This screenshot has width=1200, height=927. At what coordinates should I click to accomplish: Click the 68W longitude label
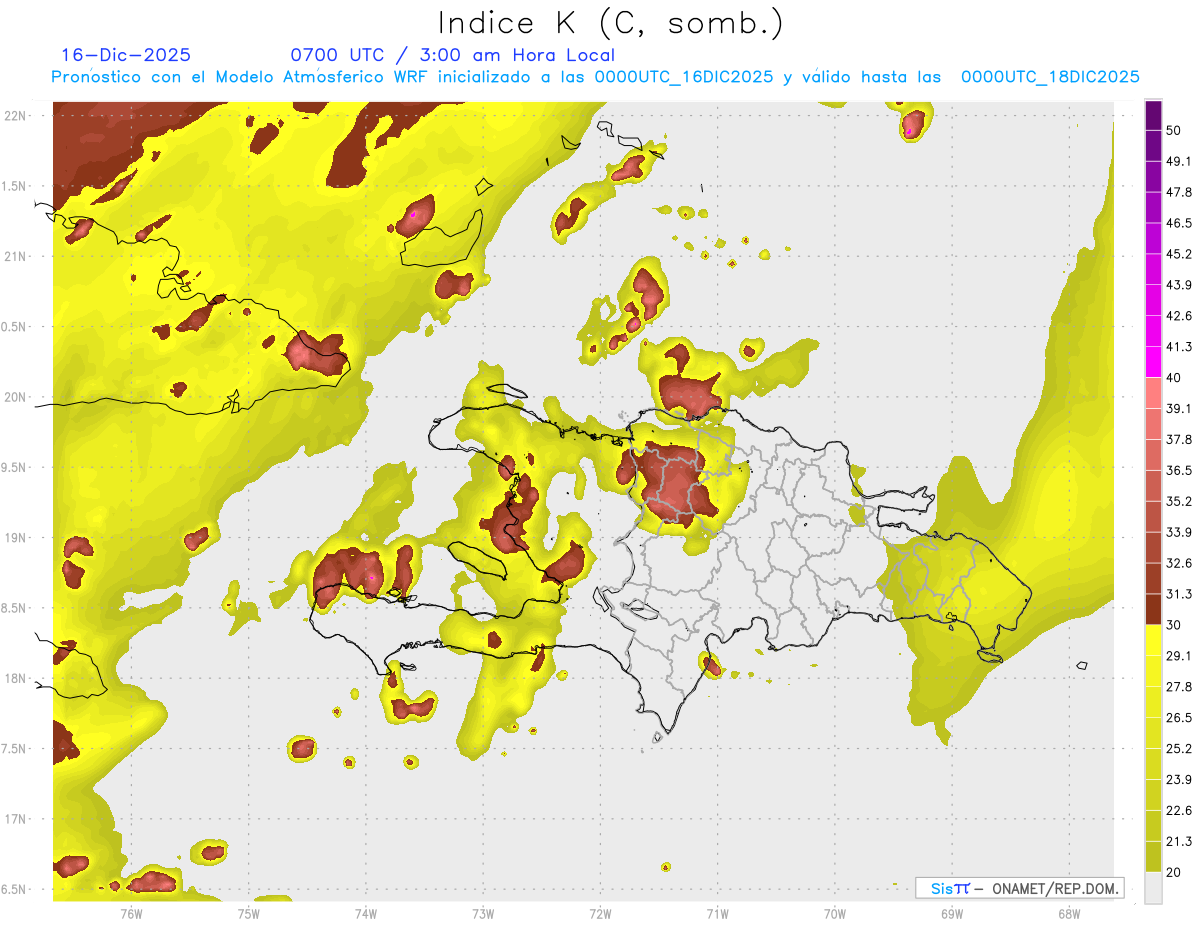click(1068, 913)
